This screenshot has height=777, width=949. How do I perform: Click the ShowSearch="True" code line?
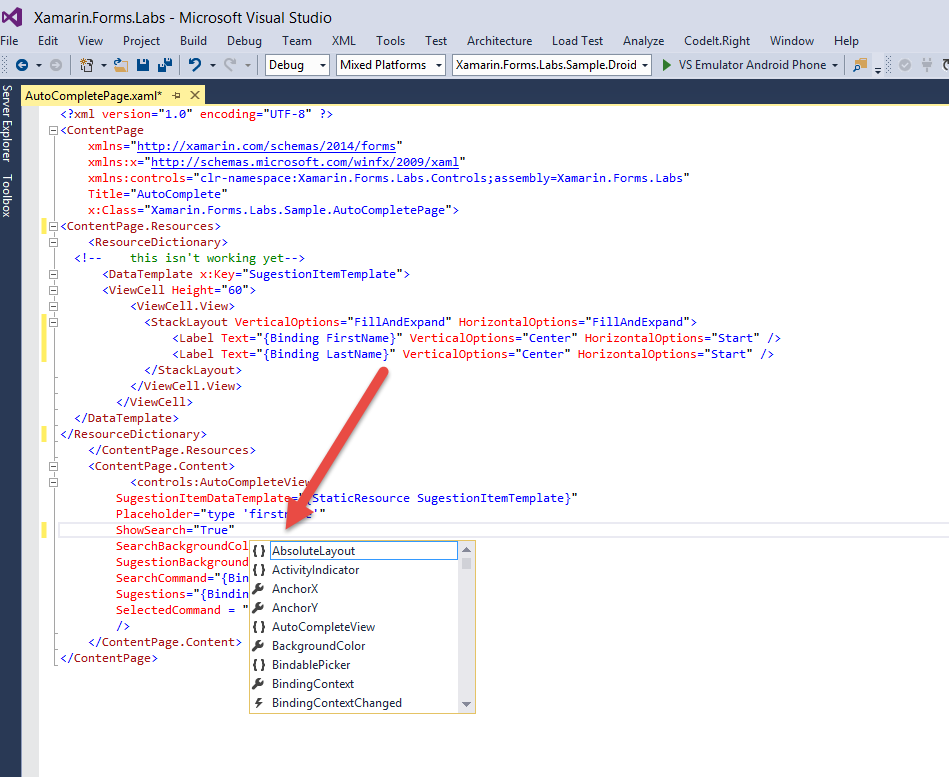[175, 530]
